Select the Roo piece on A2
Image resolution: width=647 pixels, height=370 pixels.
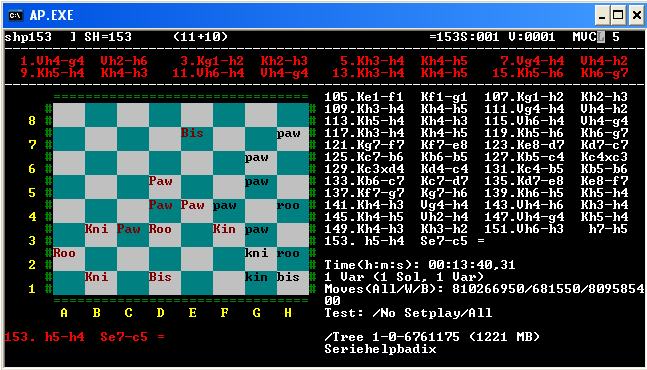tap(64, 252)
